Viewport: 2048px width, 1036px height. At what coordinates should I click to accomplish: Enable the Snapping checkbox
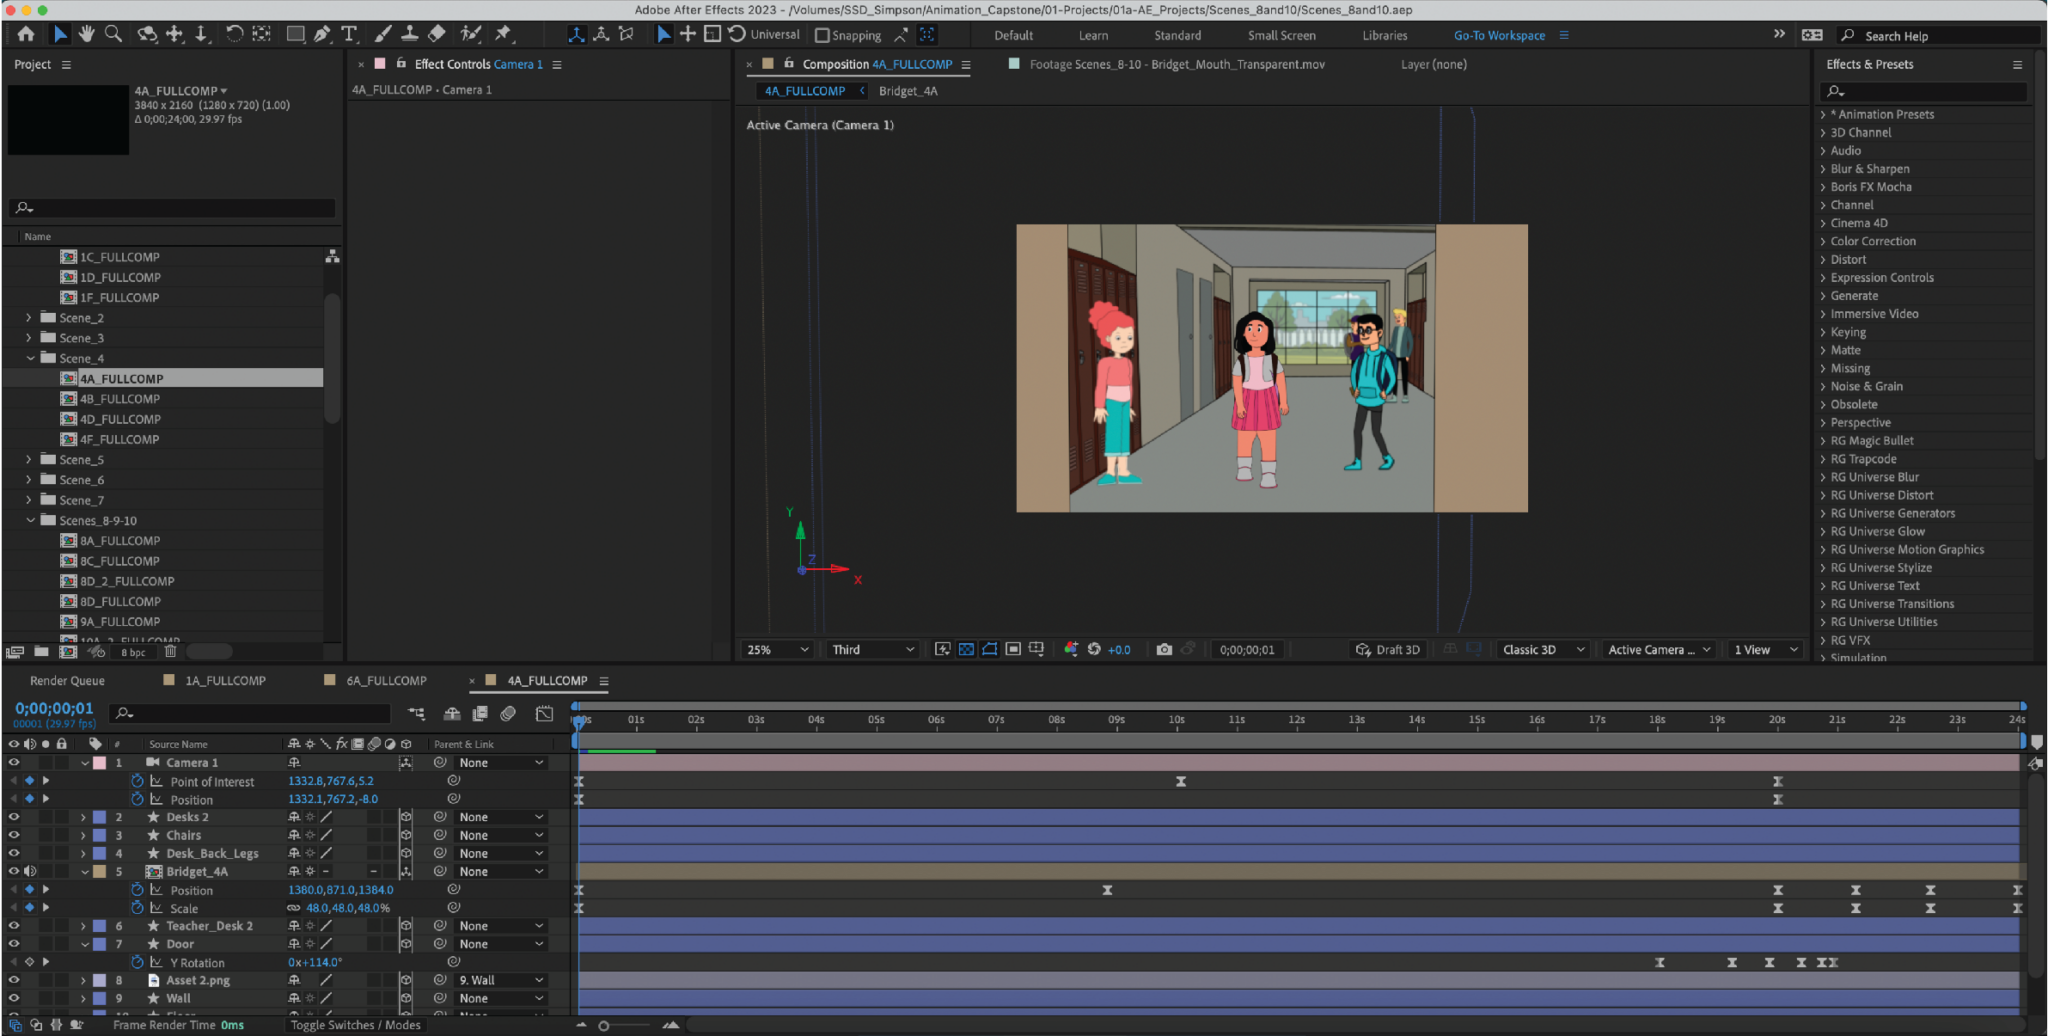[x=822, y=35]
